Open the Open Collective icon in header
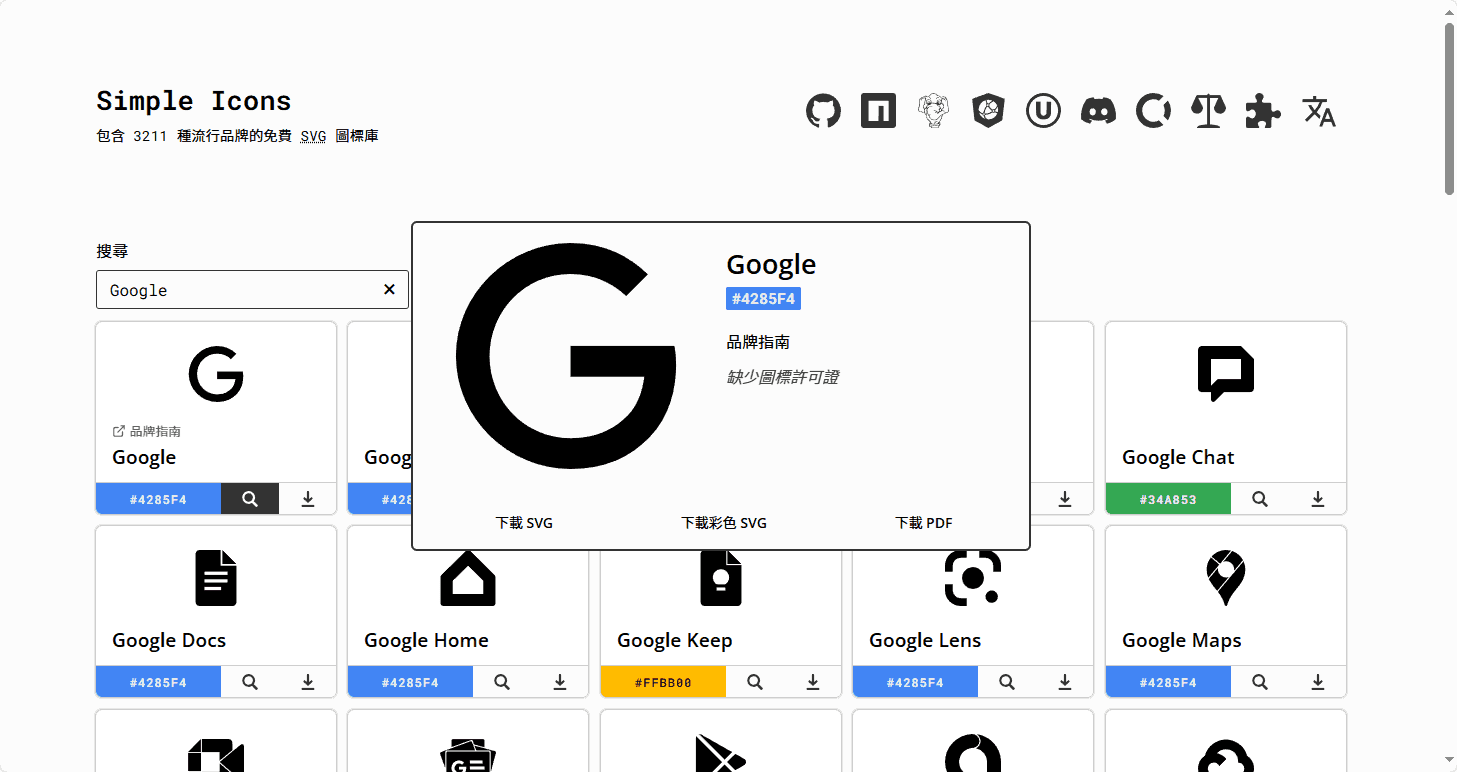 click(1153, 111)
